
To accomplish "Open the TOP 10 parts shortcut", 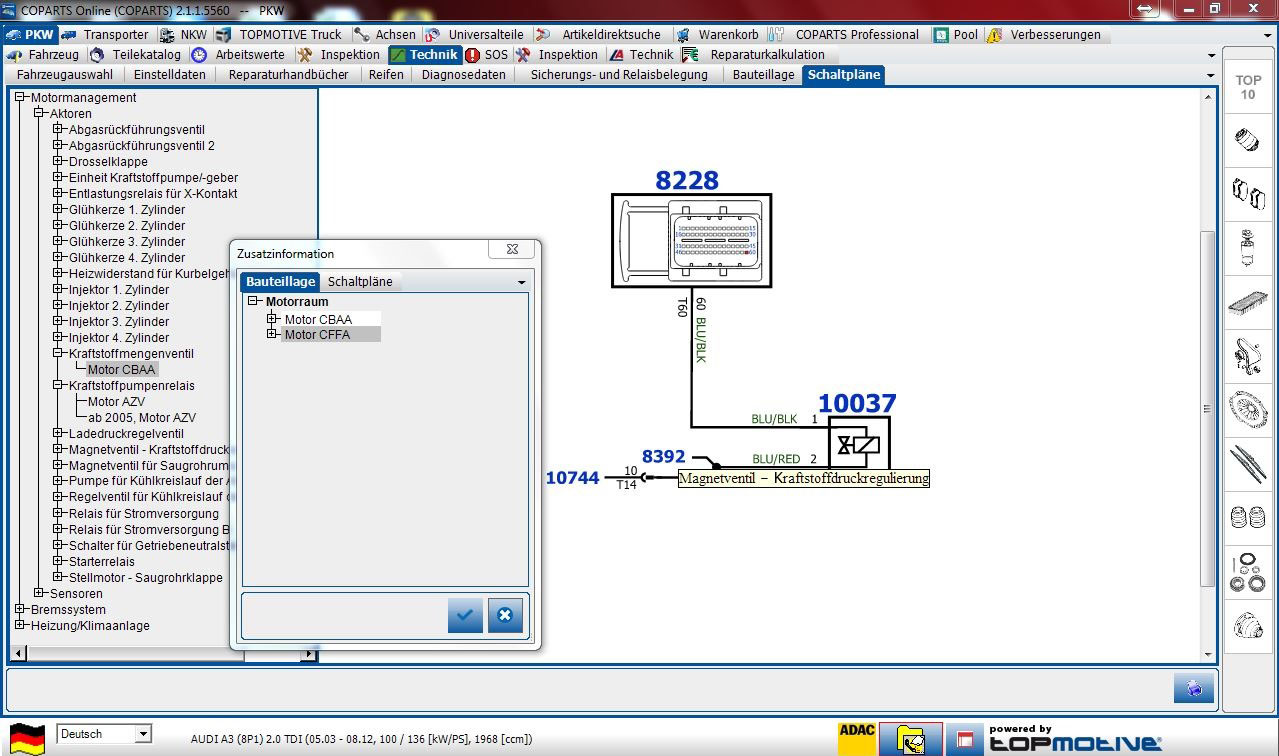I will (x=1247, y=87).
